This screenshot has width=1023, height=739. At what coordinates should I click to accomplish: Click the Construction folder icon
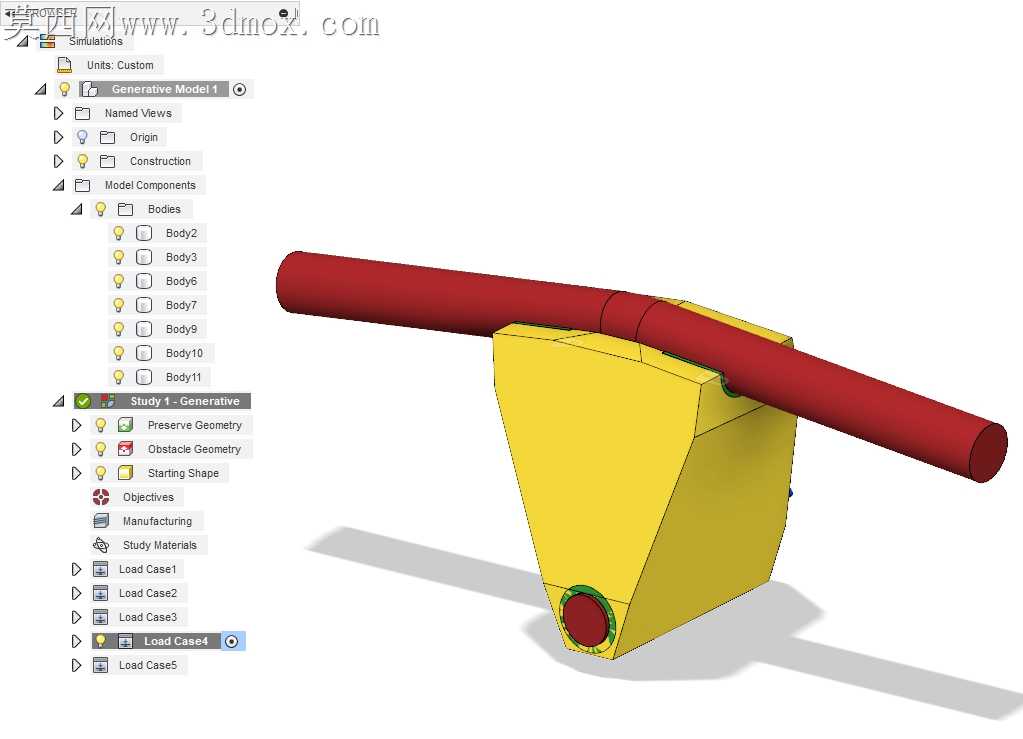108,161
